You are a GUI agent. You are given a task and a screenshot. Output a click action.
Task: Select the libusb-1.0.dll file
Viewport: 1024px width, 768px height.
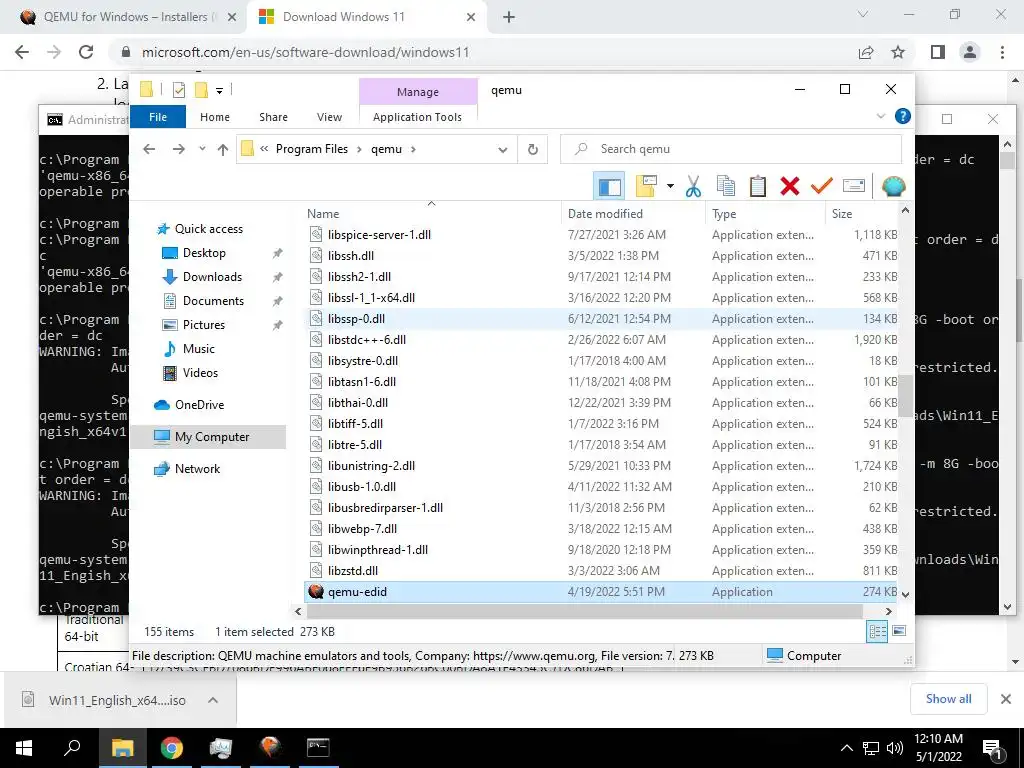(x=601, y=487)
